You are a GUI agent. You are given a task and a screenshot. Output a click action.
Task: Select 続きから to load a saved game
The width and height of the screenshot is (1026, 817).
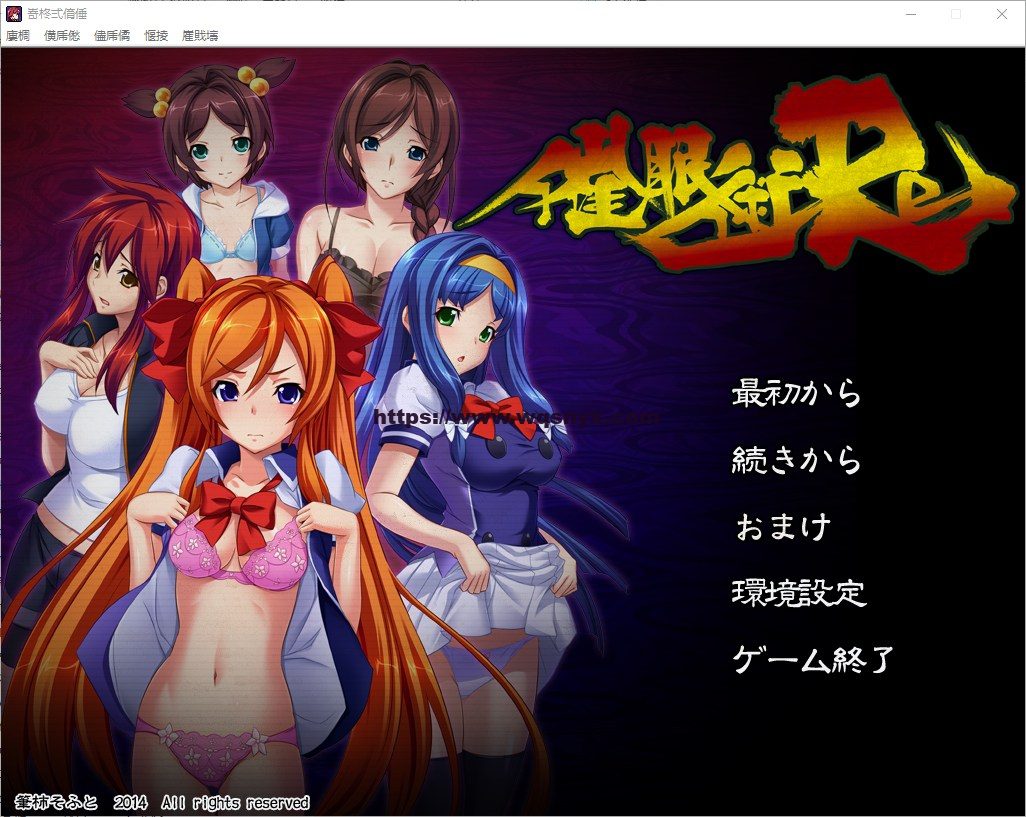[x=795, y=461]
